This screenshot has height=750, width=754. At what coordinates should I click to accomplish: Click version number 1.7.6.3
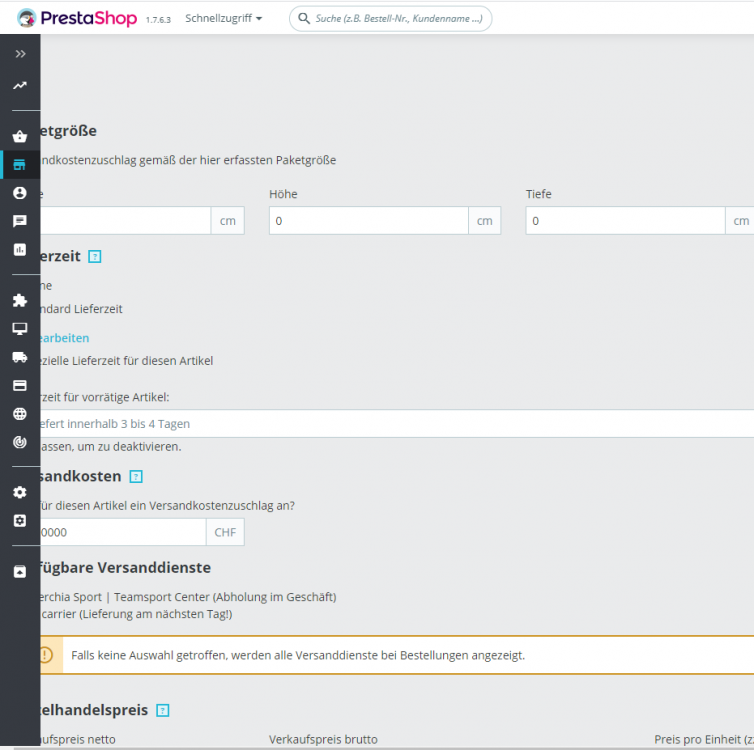pos(158,20)
